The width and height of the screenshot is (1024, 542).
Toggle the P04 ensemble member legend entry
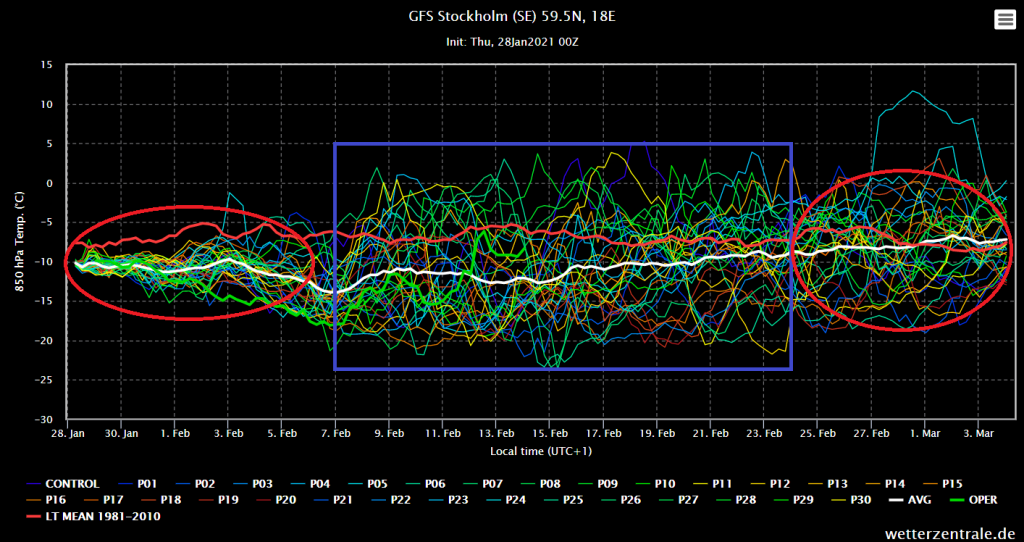click(x=310, y=484)
